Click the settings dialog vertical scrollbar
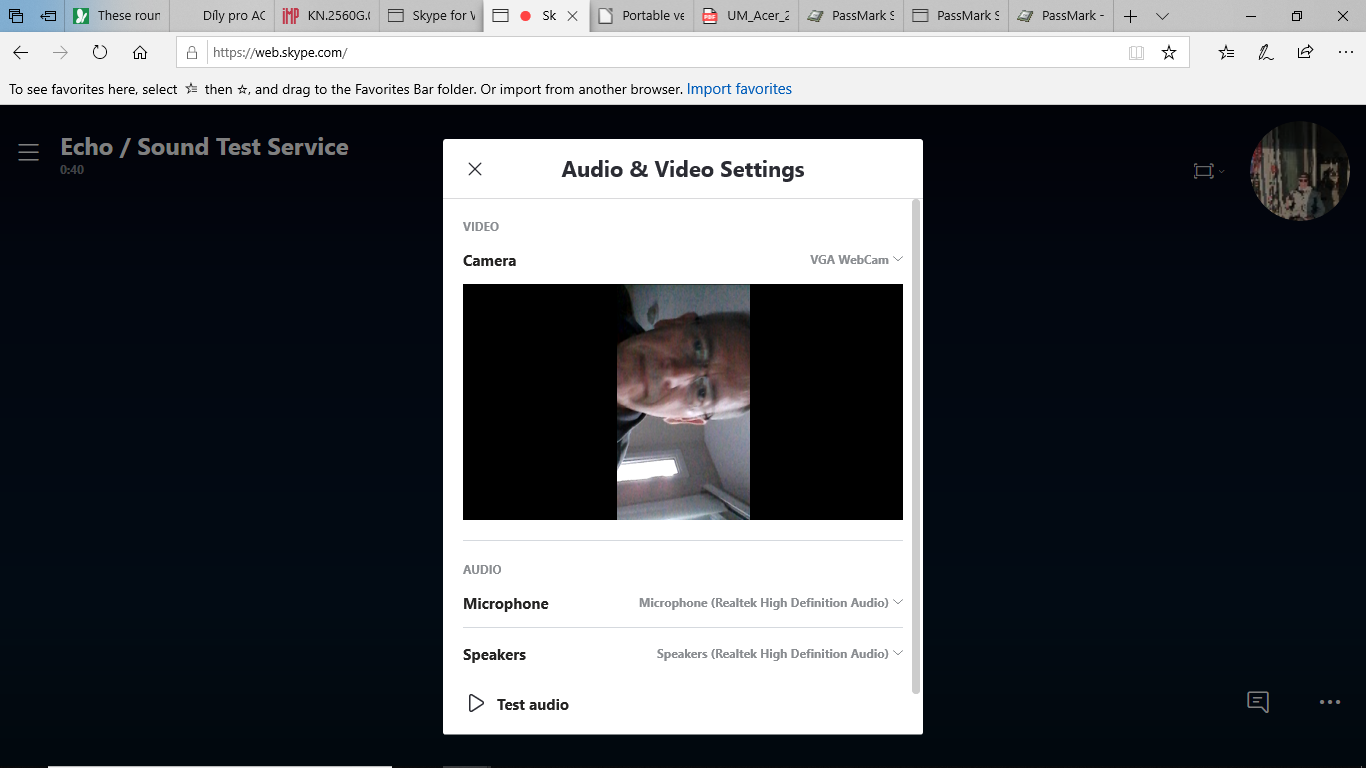 click(916, 447)
